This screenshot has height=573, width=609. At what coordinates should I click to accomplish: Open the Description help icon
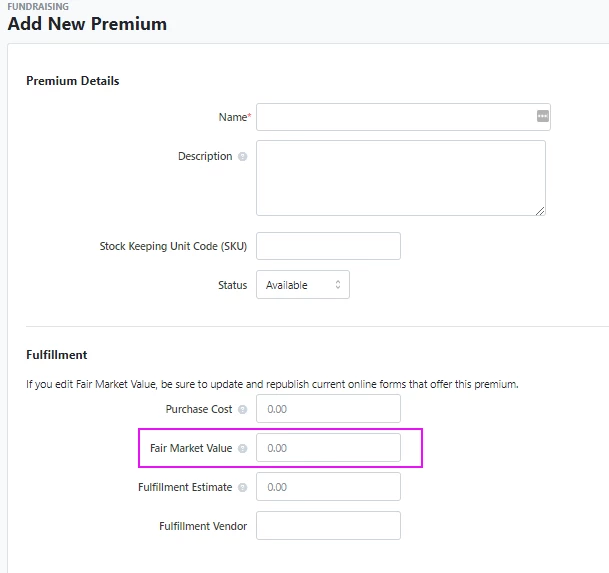point(242,157)
